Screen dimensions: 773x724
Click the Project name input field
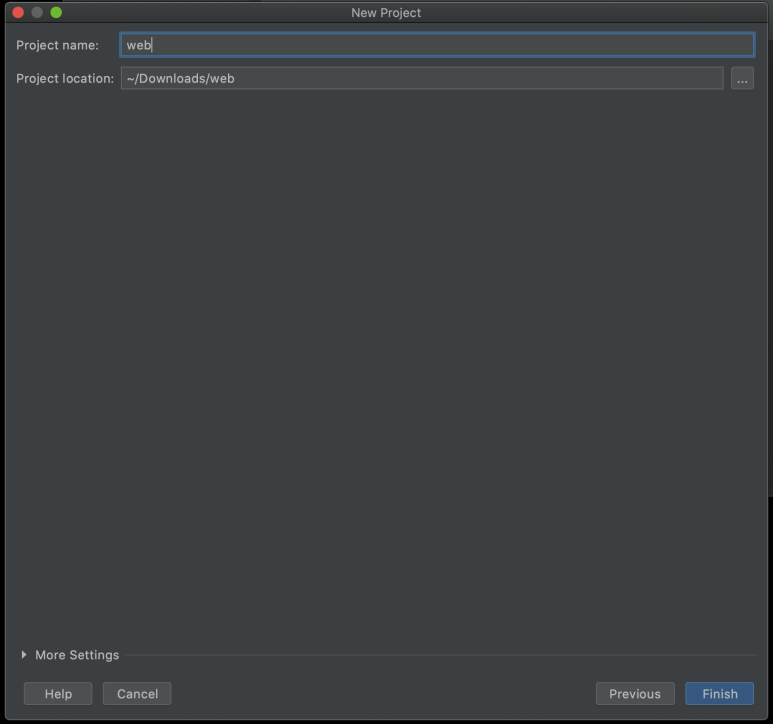[437, 45]
